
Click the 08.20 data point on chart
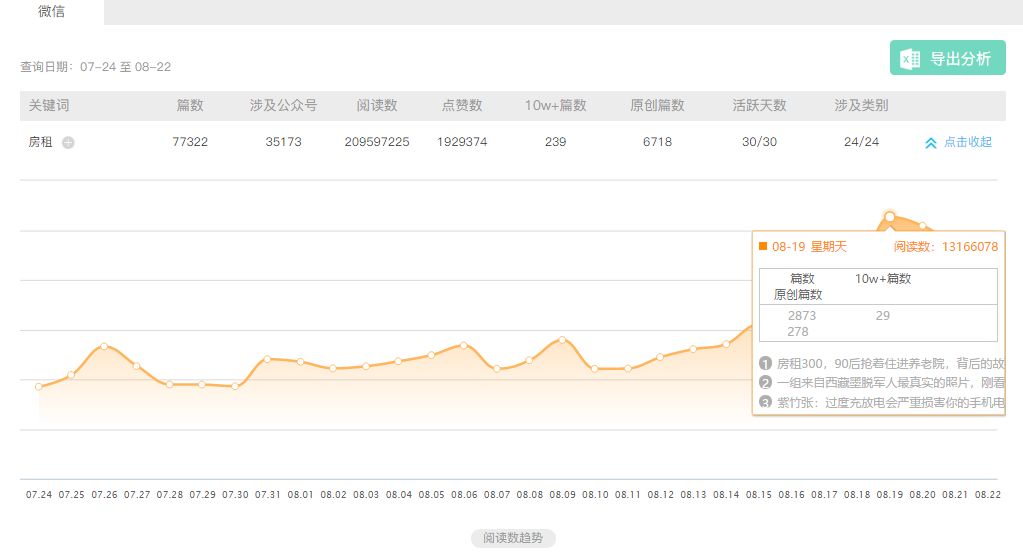[923, 226]
